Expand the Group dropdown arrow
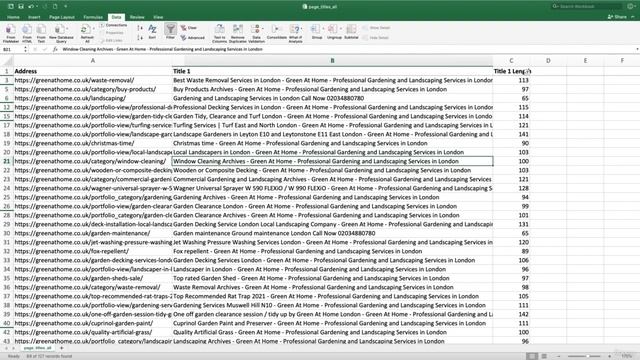Viewport: 640px width, 360px height. click(x=323, y=29)
